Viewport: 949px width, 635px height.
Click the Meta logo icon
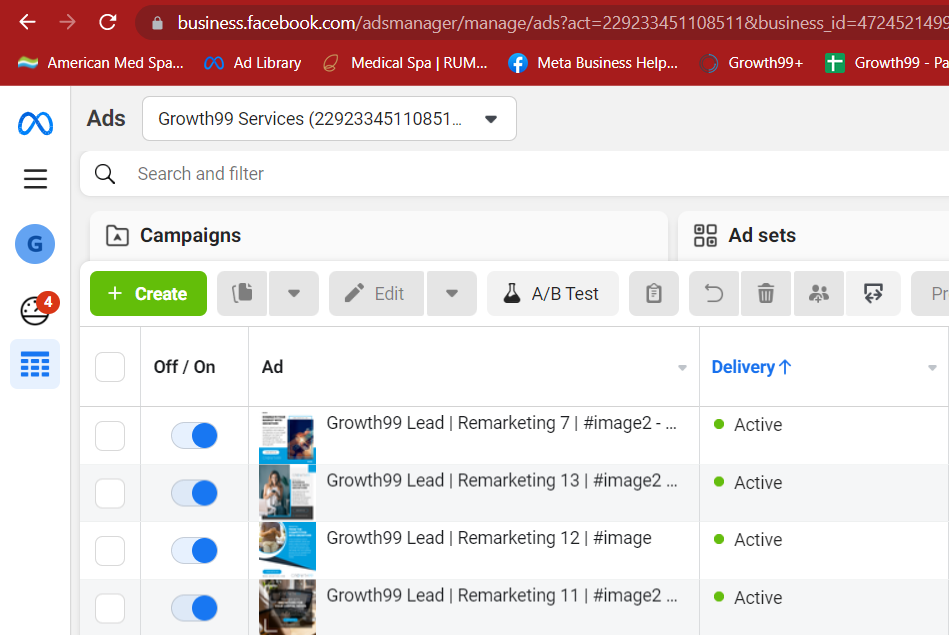(x=35, y=123)
